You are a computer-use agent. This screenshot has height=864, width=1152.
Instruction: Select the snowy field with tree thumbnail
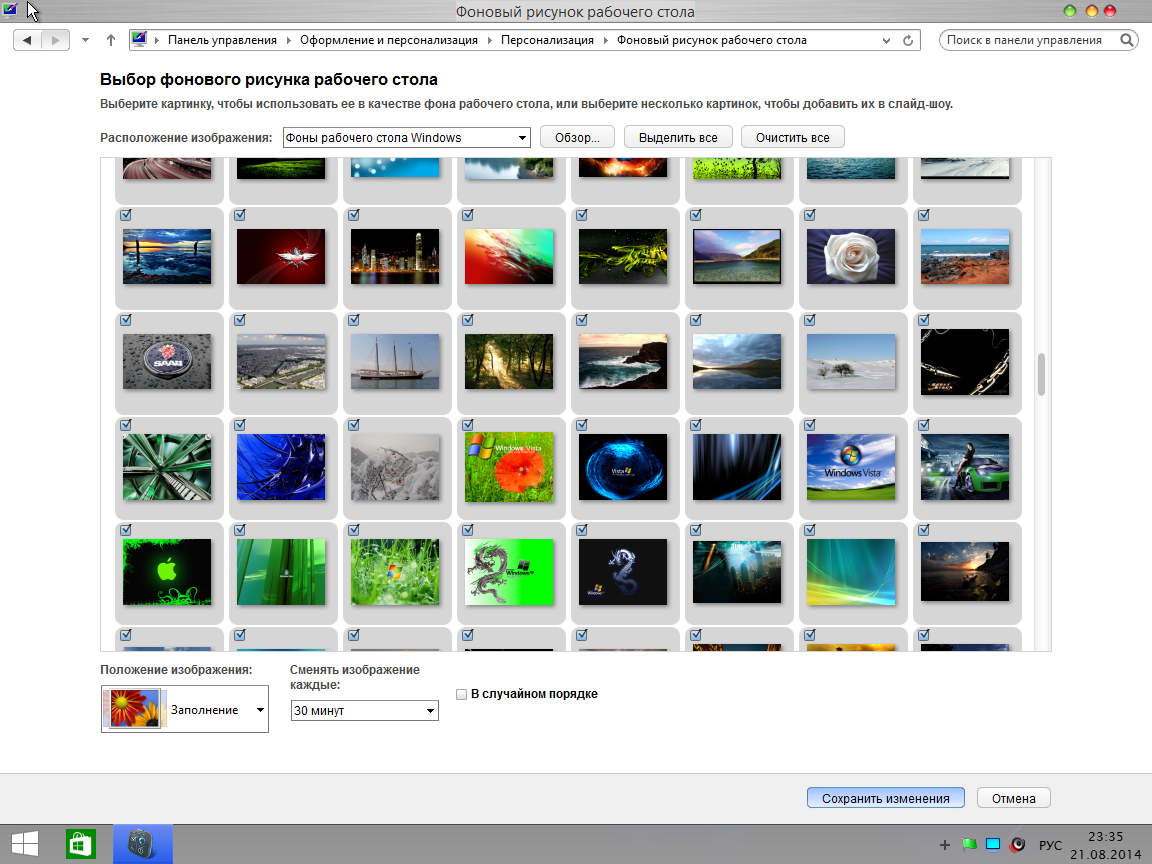coord(851,361)
